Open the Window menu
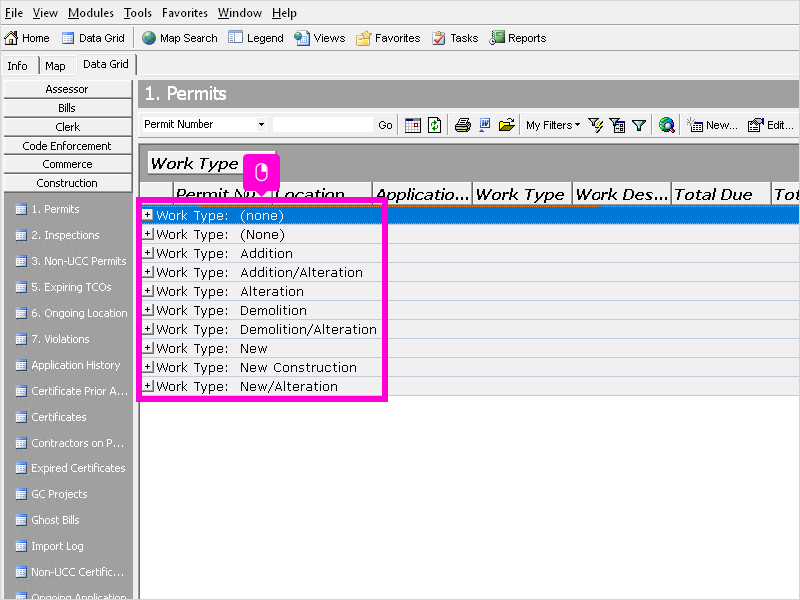Image resolution: width=800 pixels, height=600 pixels. tap(239, 13)
